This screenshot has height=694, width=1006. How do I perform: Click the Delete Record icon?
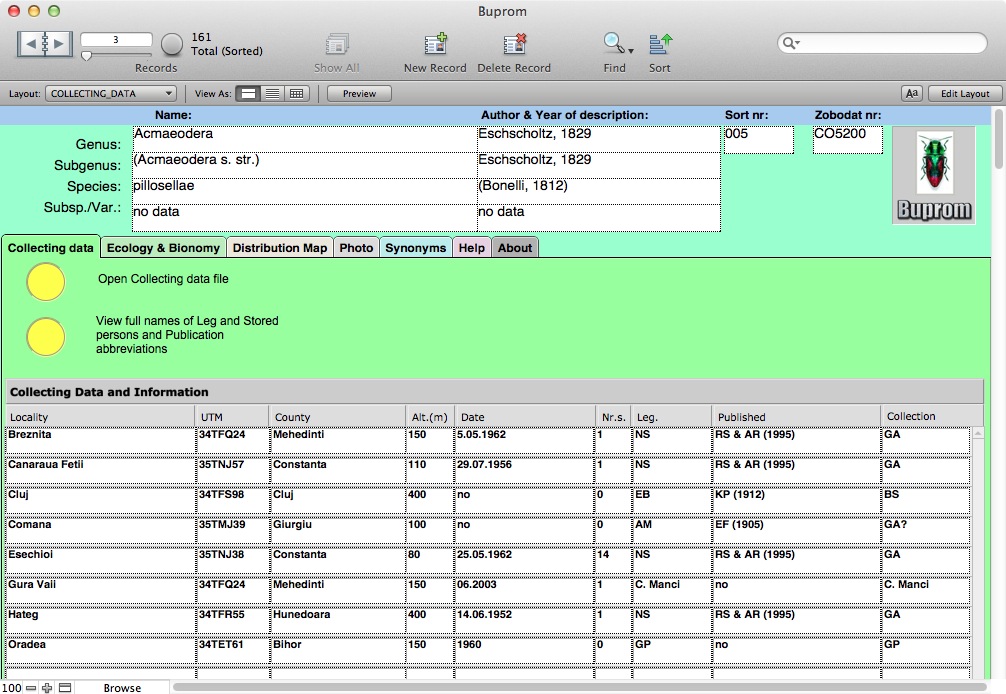point(514,45)
